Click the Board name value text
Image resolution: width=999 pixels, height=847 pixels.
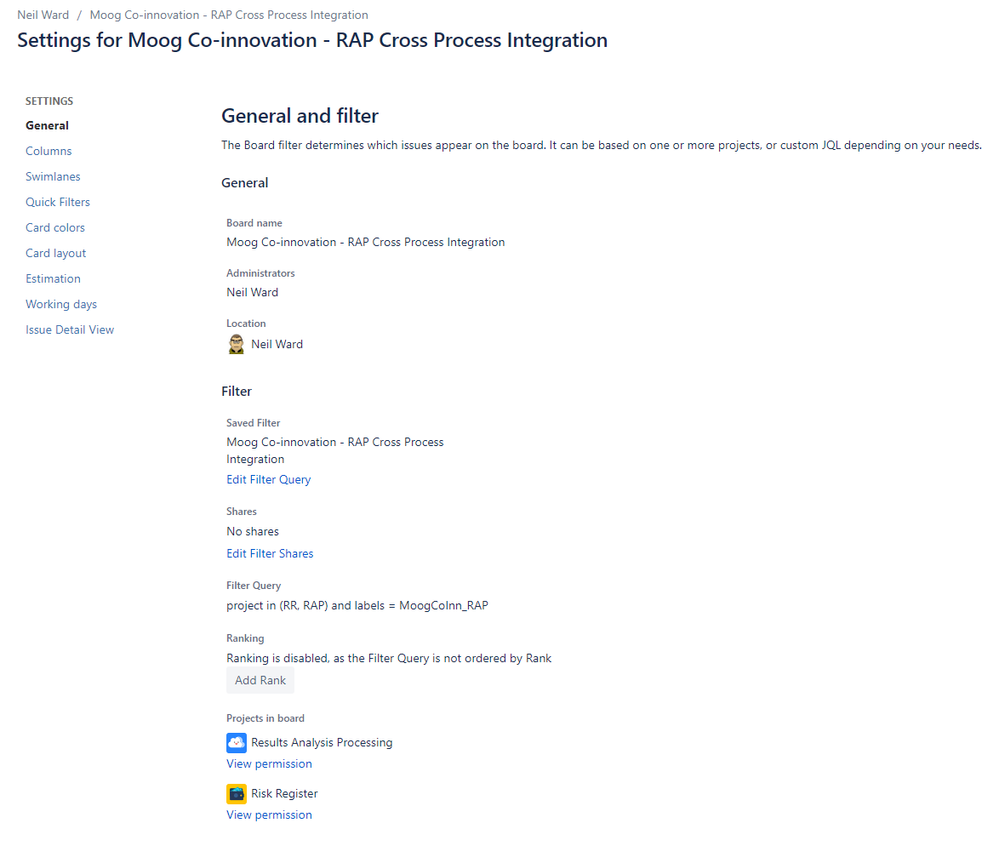[366, 242]
